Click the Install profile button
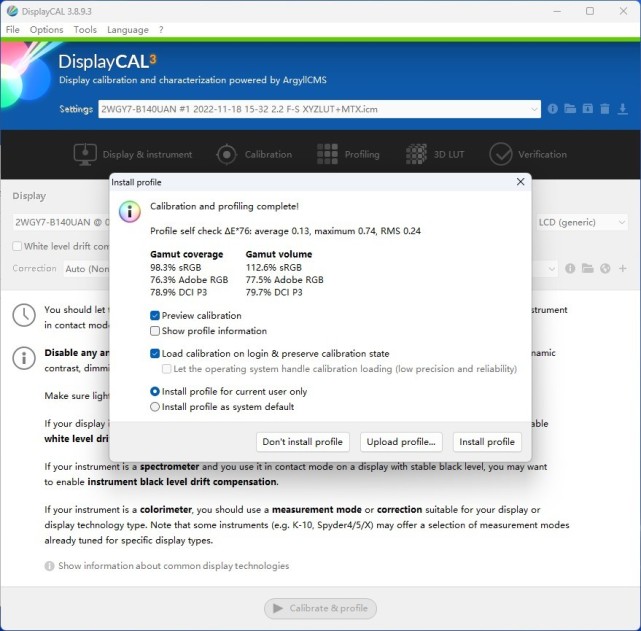This screenshot has height=631, width=641. [487, 442]
